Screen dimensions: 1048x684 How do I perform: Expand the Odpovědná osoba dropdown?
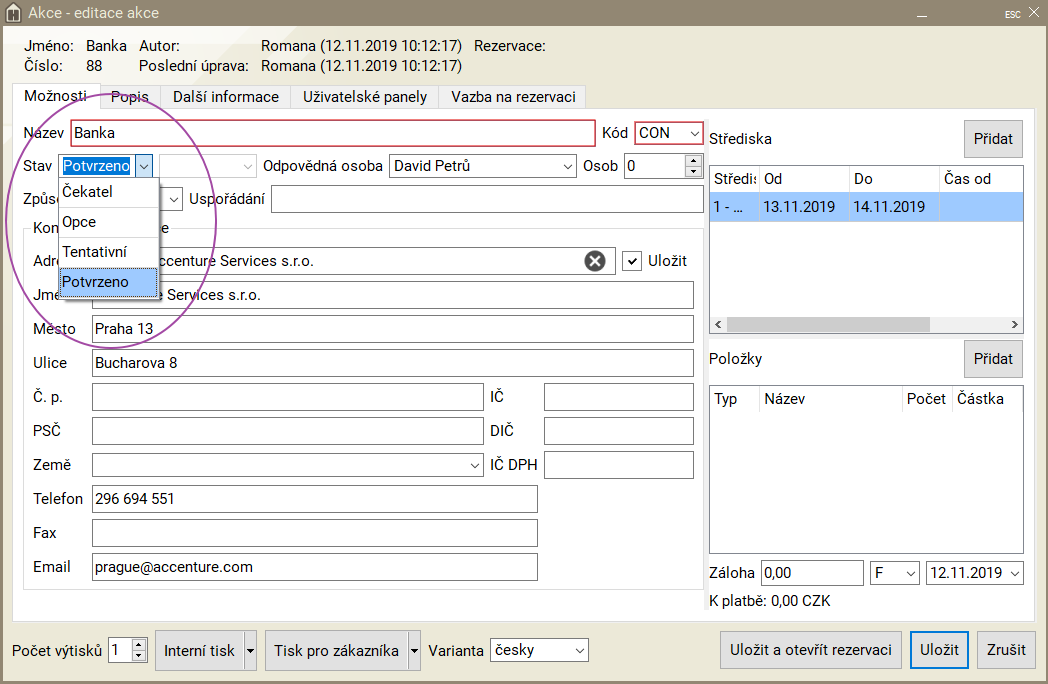(x=567, y=166)
